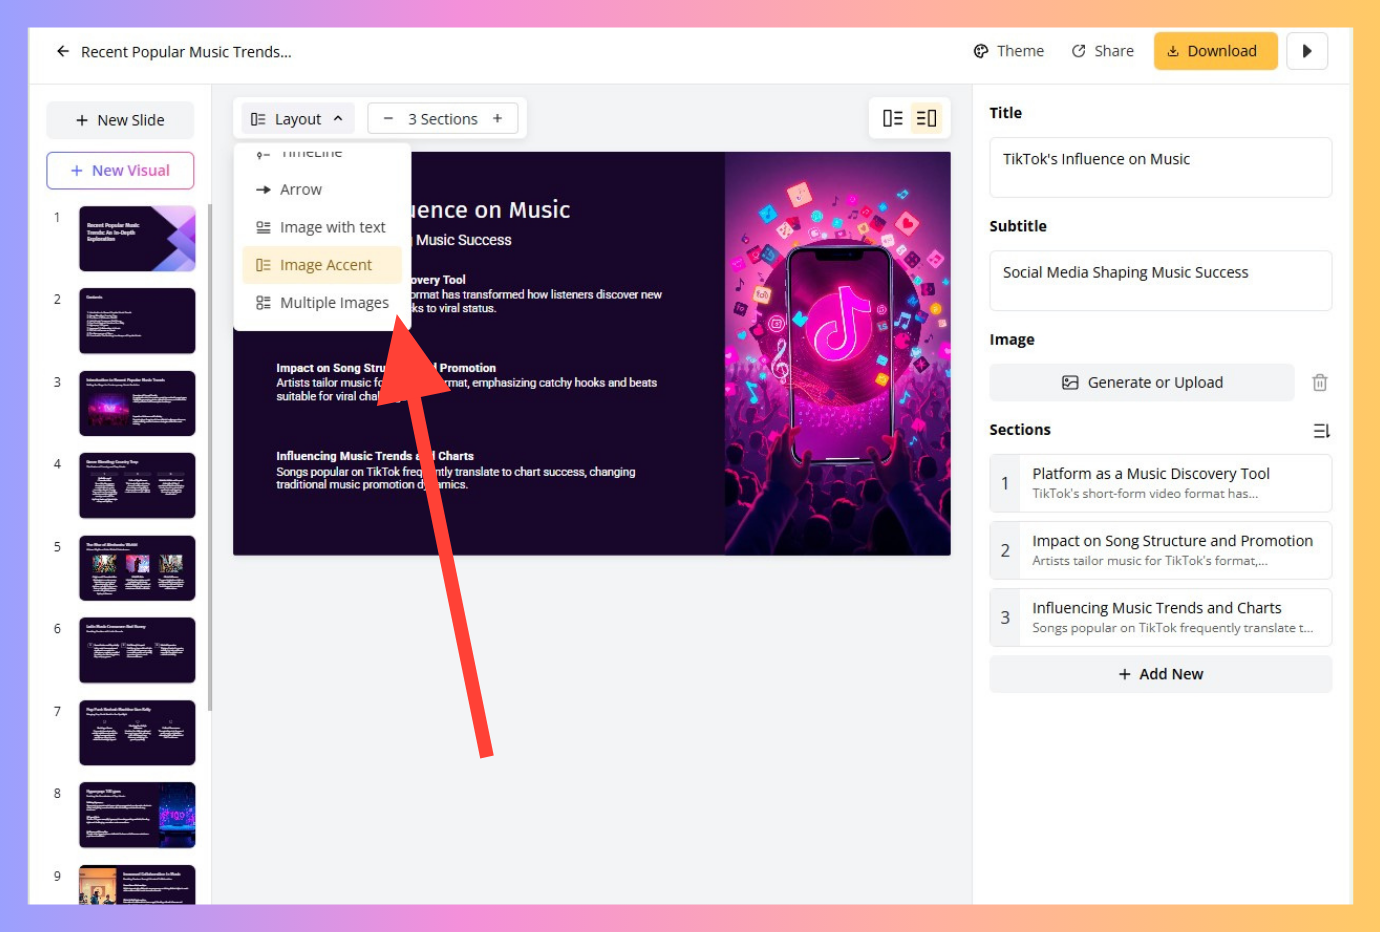Click the presentation title Recent Popular Music Trends

coord(186,52)
